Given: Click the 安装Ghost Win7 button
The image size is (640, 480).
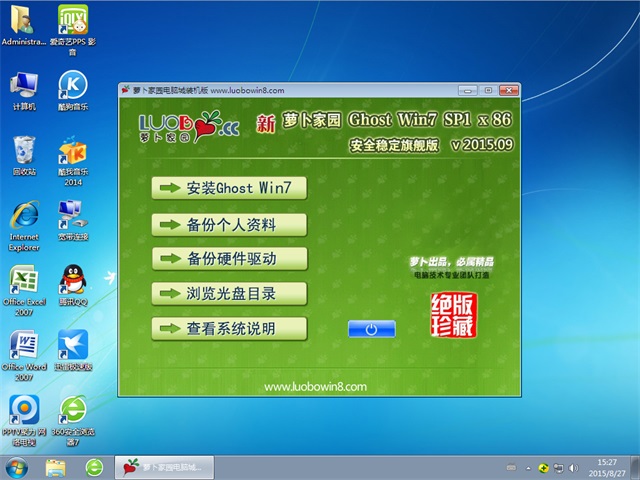Looking at the screenshot, I should tap(229, 188).
